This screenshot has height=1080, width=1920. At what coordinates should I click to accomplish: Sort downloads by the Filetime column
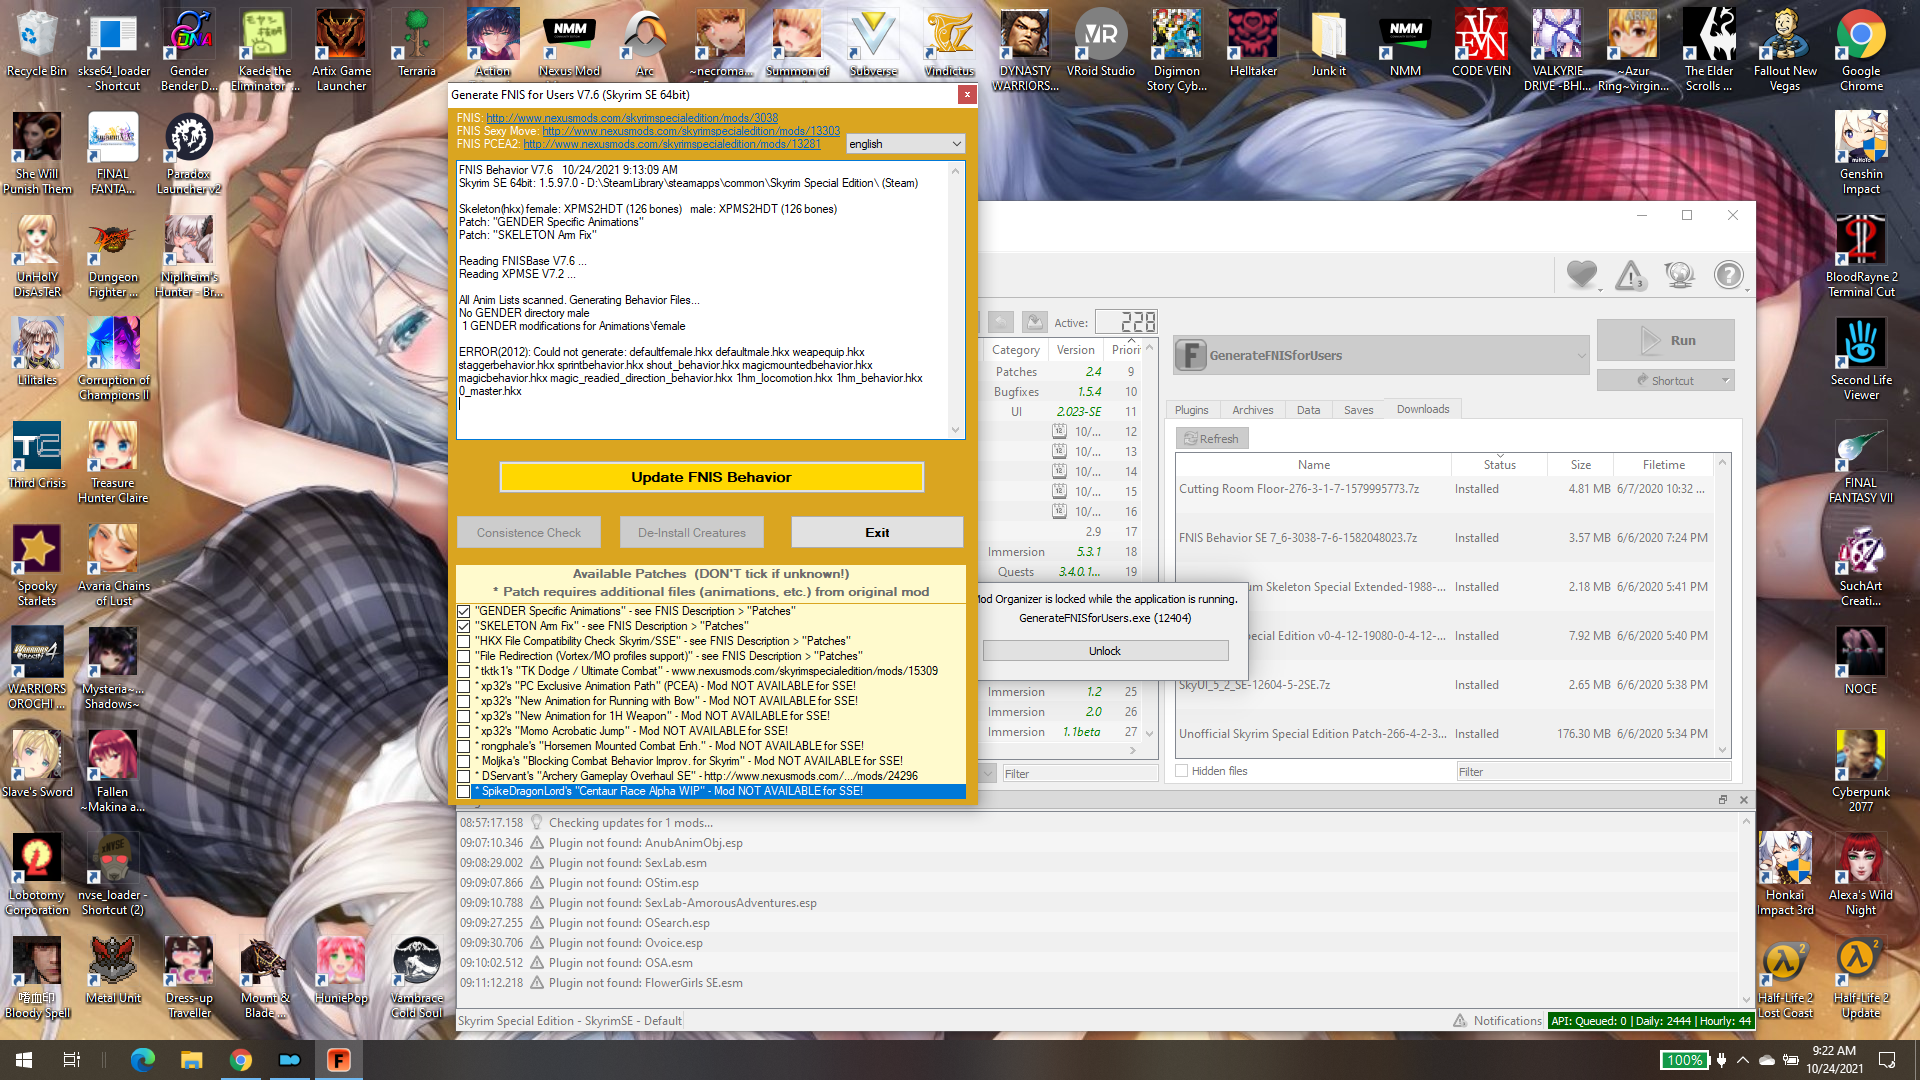[1664, 465]
